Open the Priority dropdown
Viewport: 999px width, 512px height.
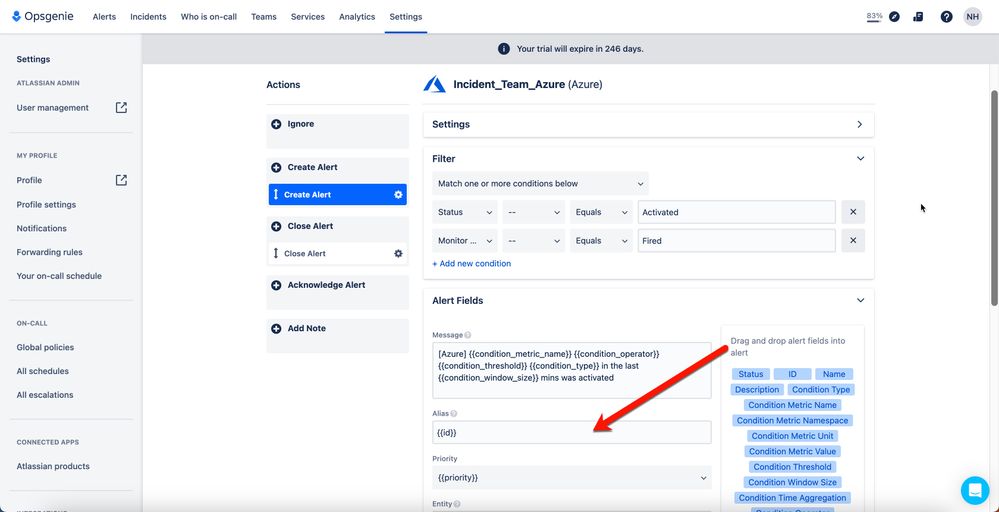[571, 478]
